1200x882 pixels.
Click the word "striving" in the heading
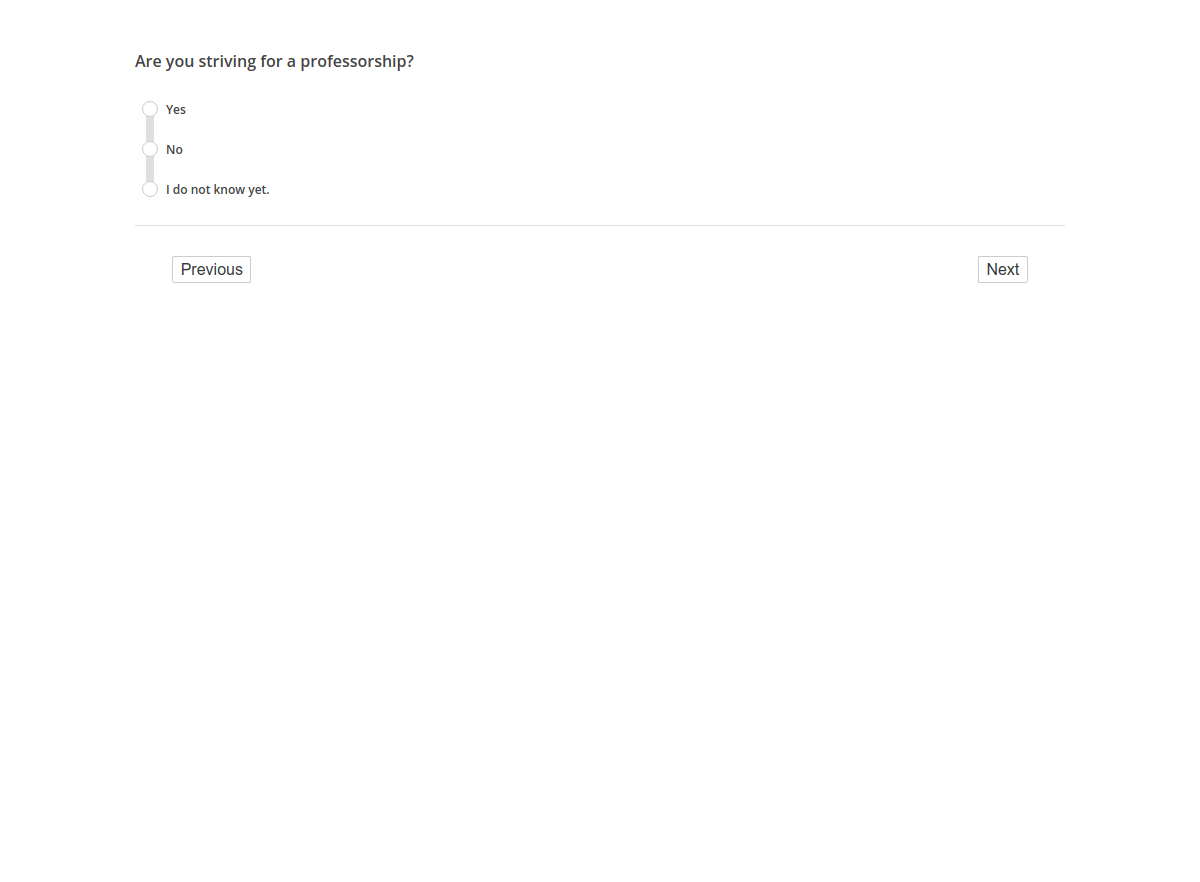click(x=227, y=62)
